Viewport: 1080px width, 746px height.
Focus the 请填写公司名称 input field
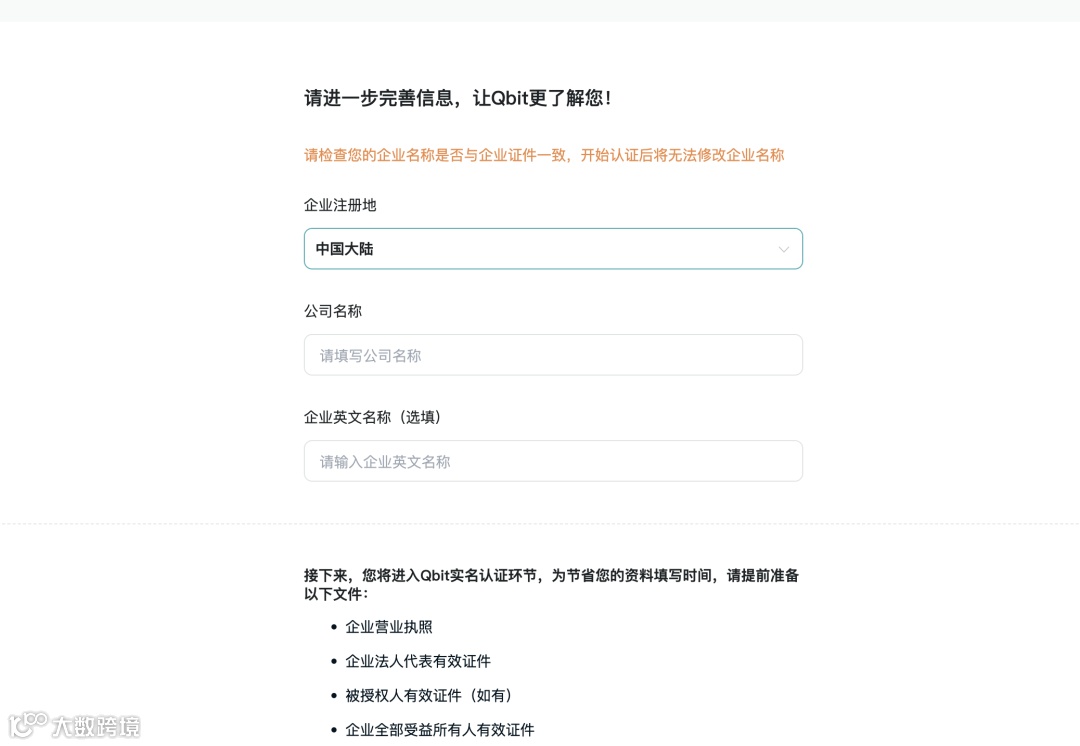pos(552,355)
